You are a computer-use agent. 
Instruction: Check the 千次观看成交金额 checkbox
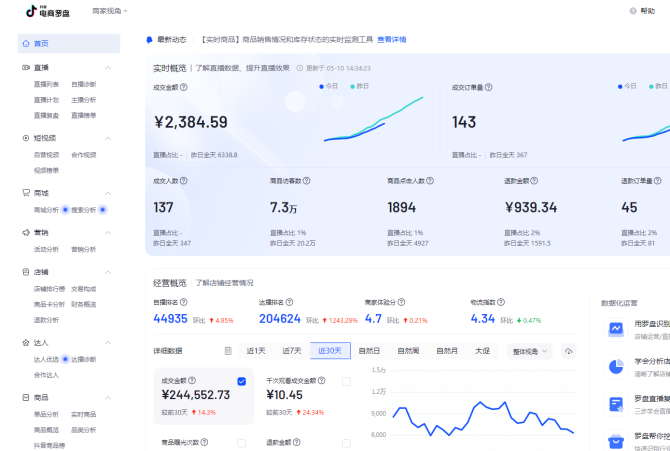click(346, 381)
